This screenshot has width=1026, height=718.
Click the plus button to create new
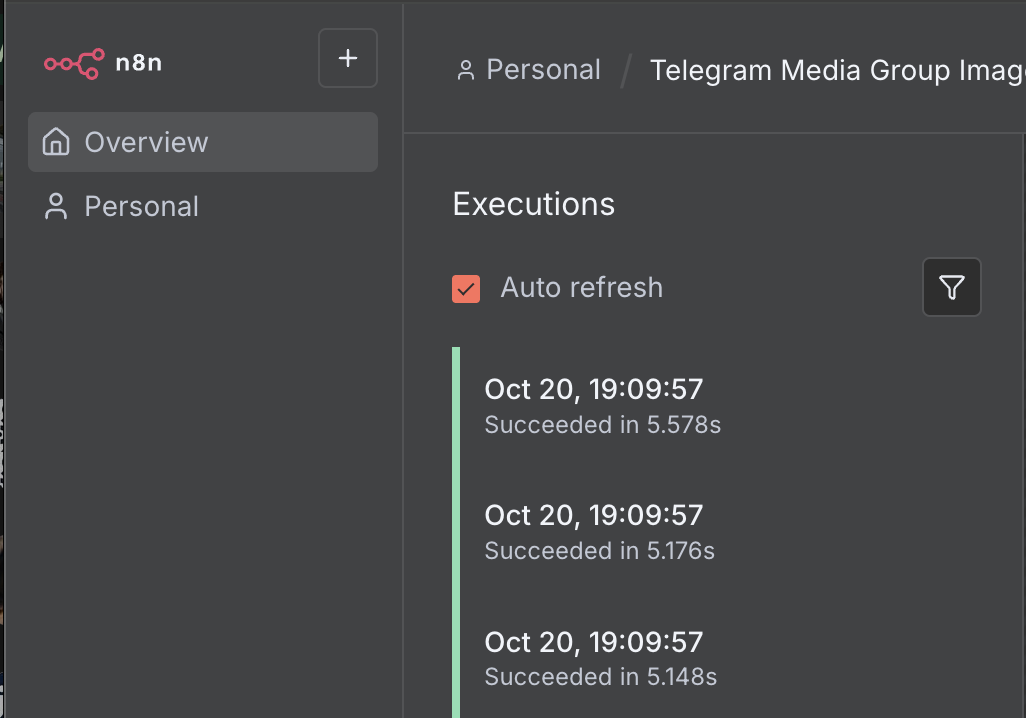pos(347,59)
